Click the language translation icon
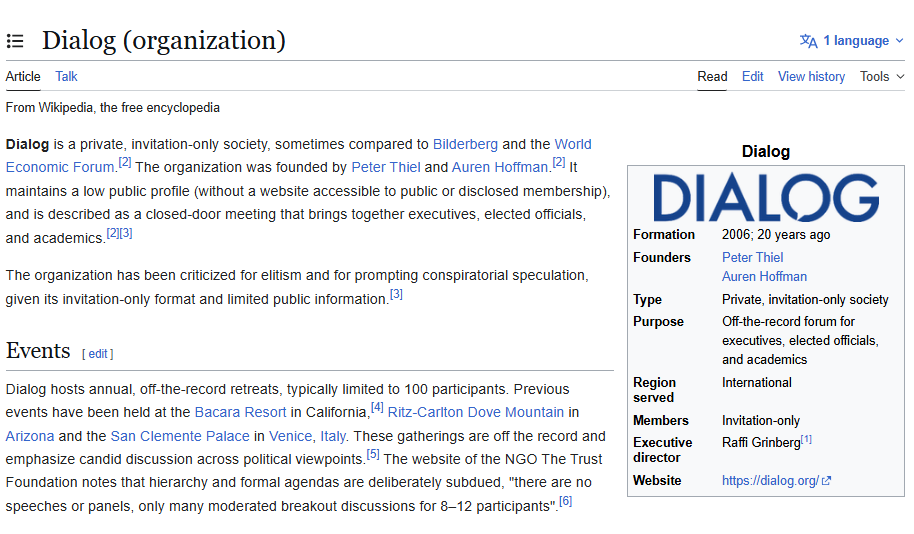The width and height of the screenshot is (914, 534). tap(808, 41)
